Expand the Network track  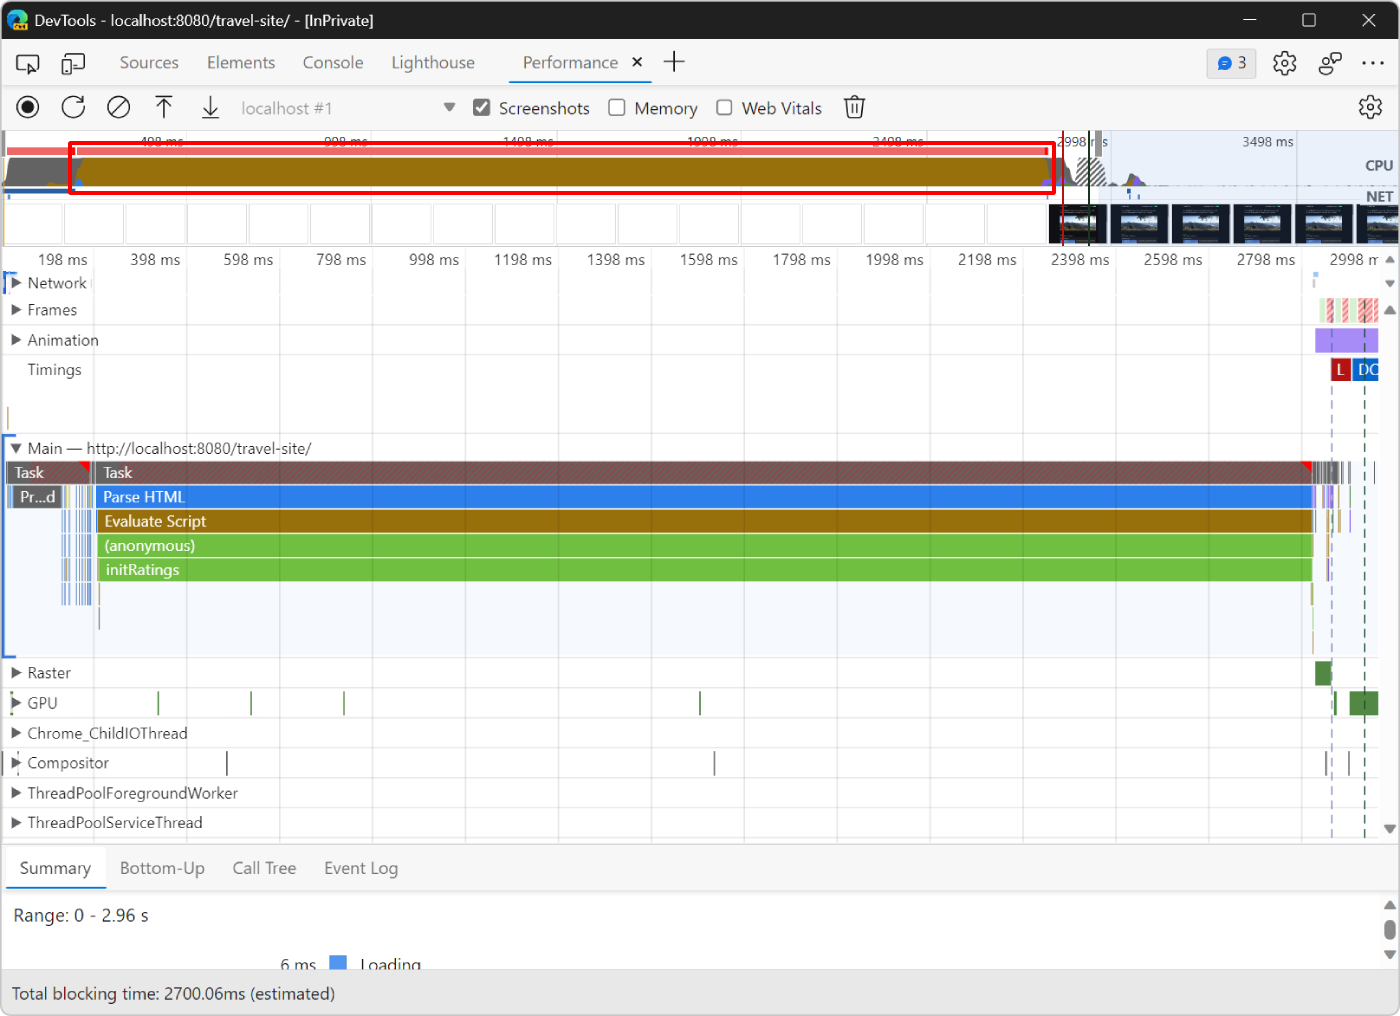point(15,282)
